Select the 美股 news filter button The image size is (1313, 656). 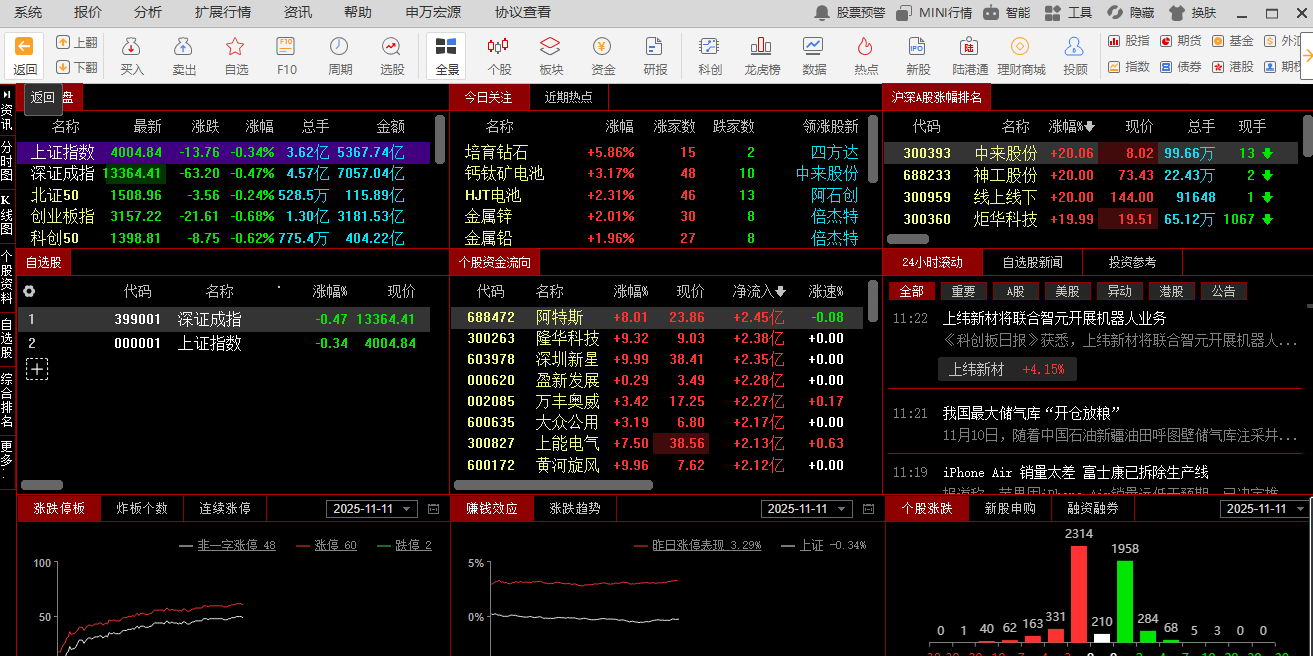1067,291
